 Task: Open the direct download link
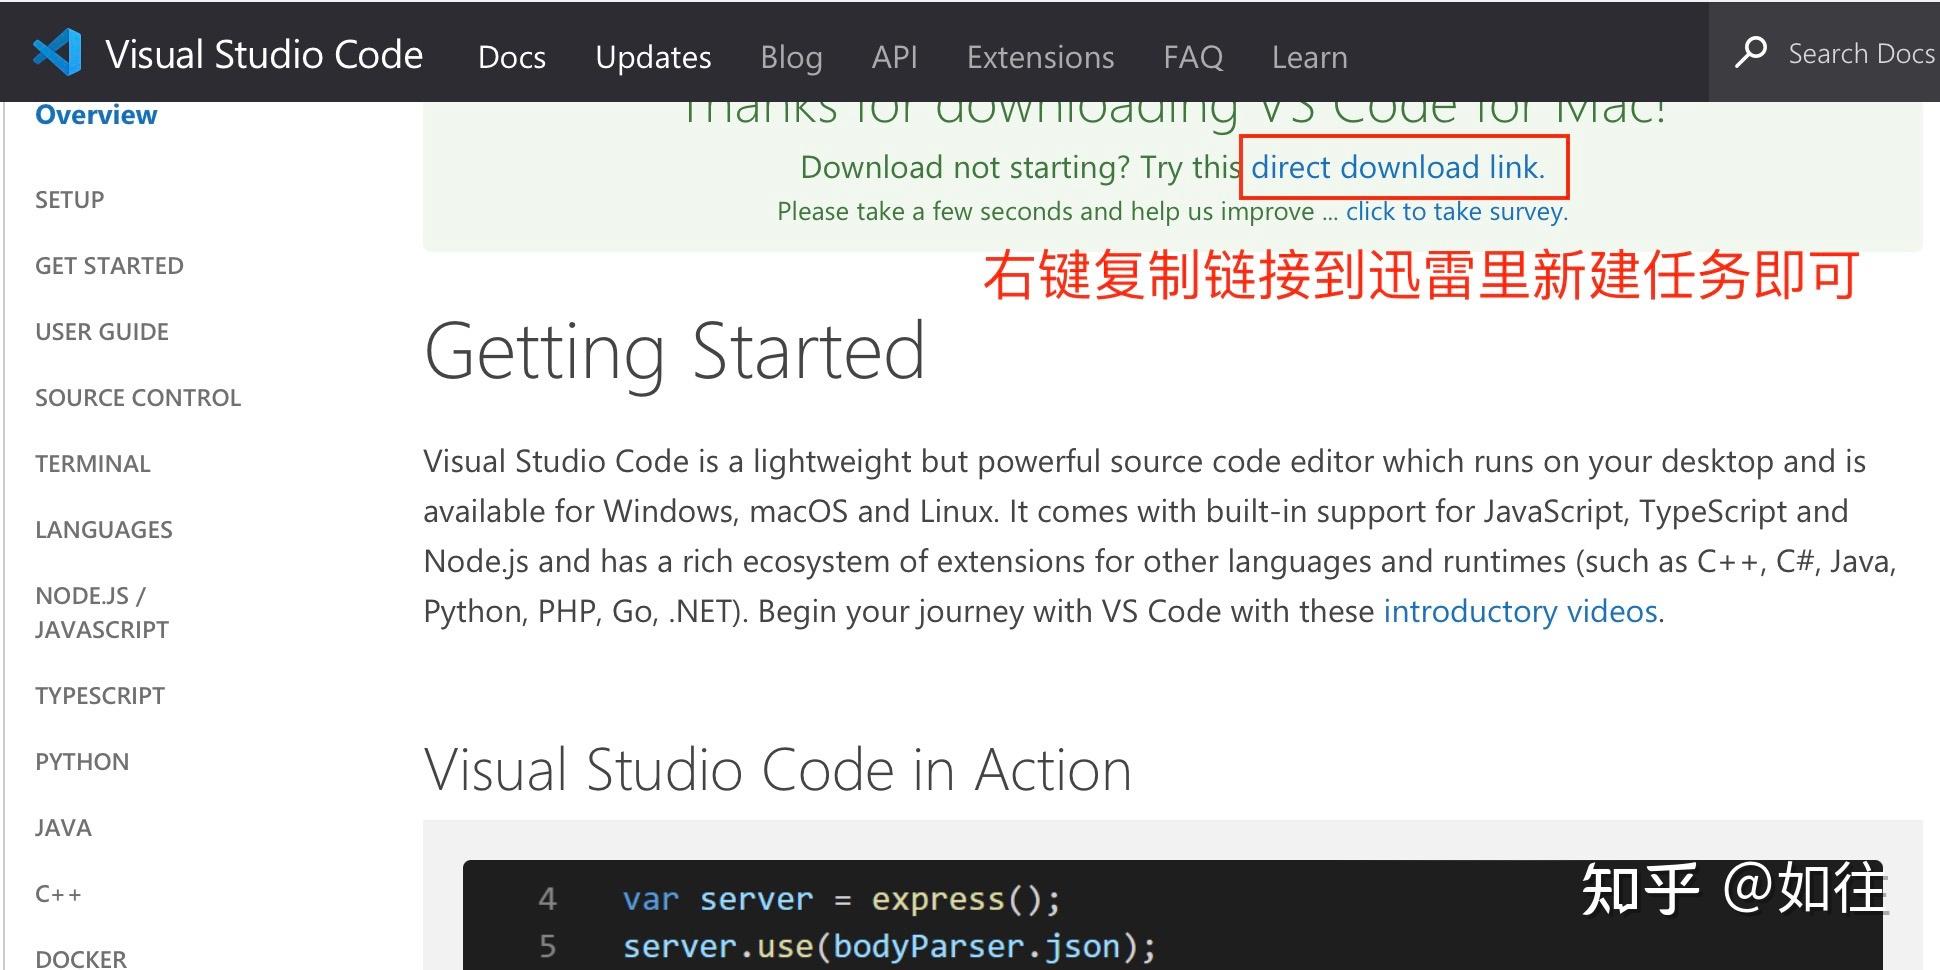[x=1397, y=167]
